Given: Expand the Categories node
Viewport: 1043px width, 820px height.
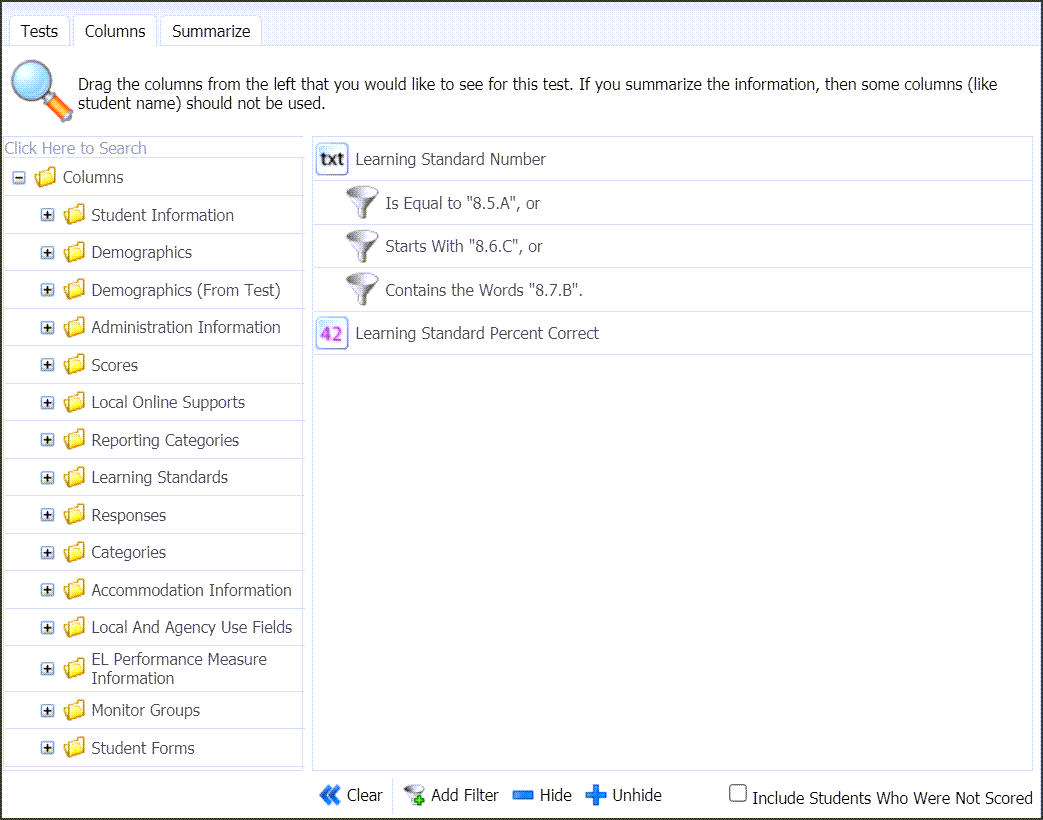Looking at the screenshot, I should [47, 553].
